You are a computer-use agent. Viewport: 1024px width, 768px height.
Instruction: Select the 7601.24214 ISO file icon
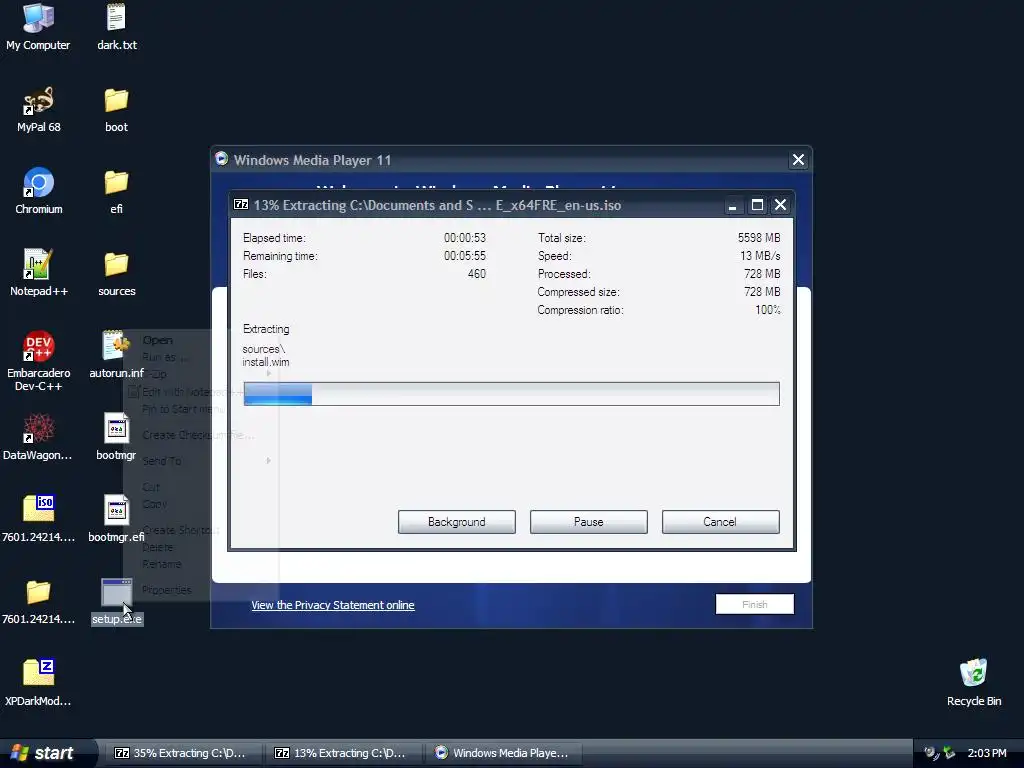[38, 519]
